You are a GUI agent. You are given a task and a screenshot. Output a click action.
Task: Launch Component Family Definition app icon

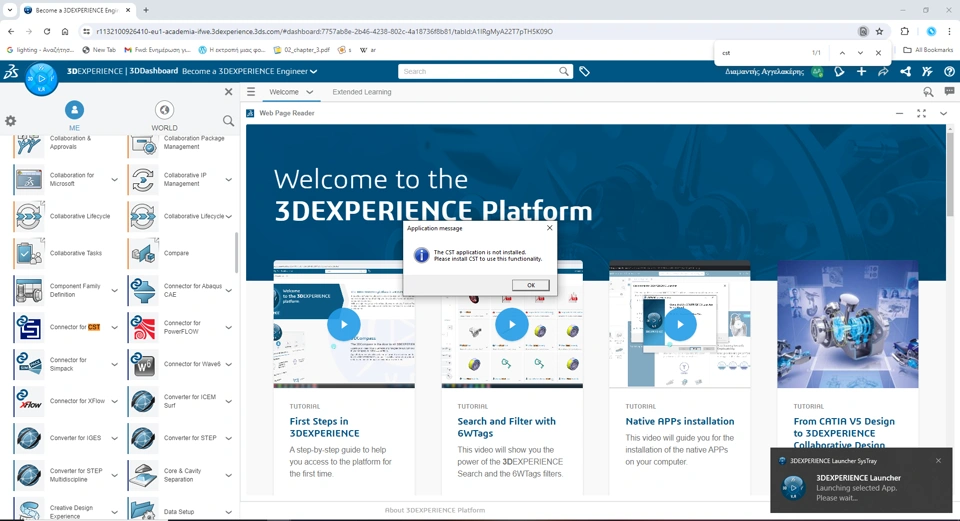29,290
